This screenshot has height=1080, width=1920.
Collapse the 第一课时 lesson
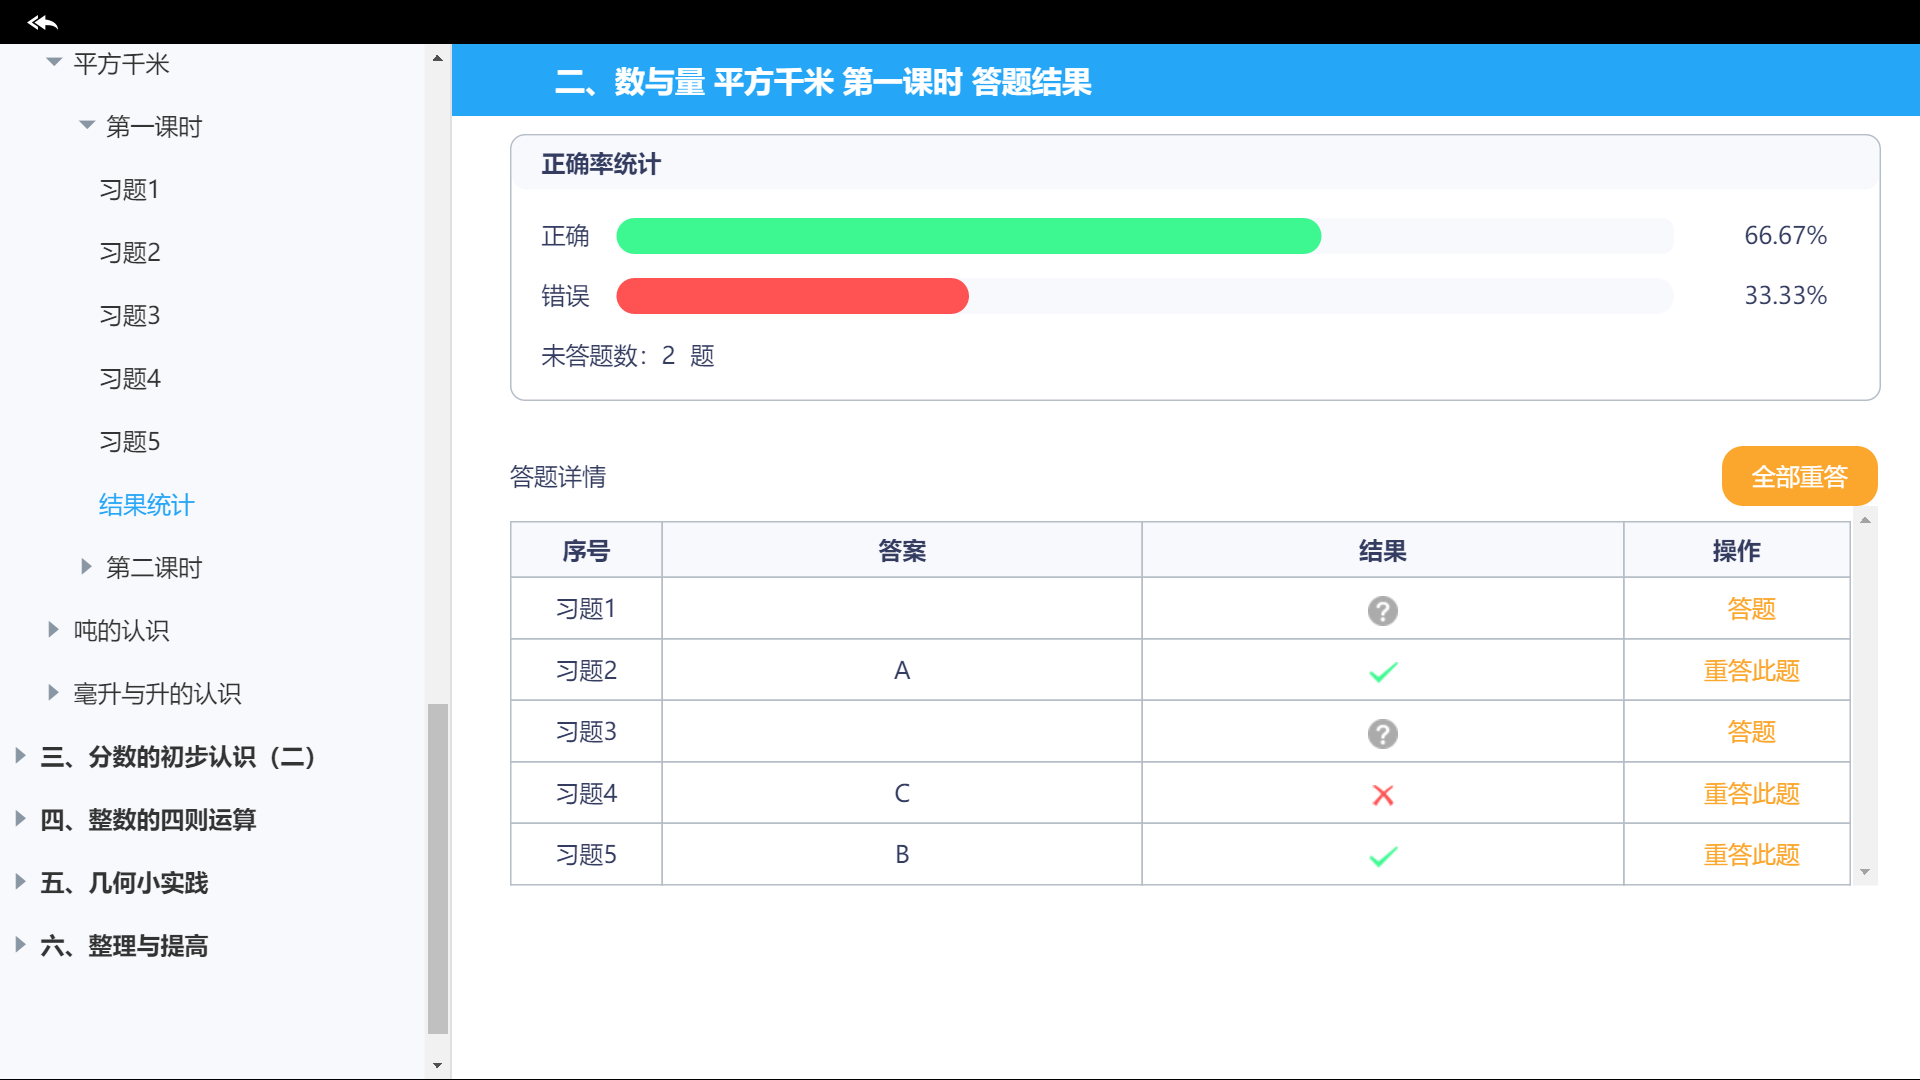pyautogui.click(x=87, y=126)
